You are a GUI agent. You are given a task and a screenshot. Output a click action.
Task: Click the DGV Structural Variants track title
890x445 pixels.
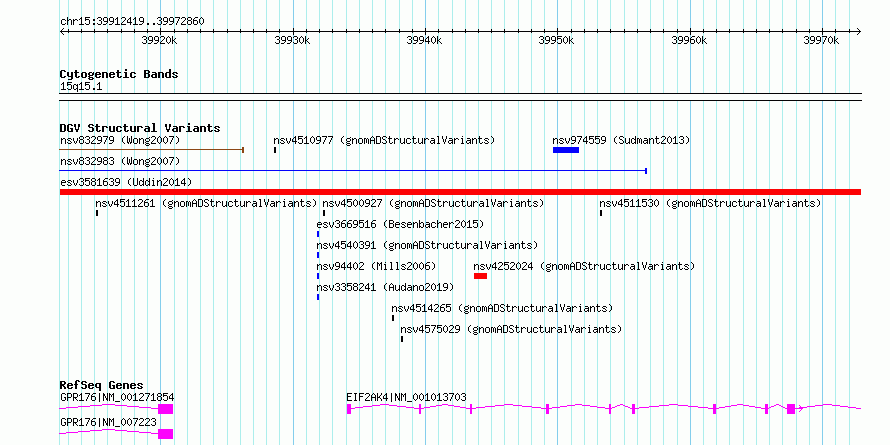tap(140, 128)
